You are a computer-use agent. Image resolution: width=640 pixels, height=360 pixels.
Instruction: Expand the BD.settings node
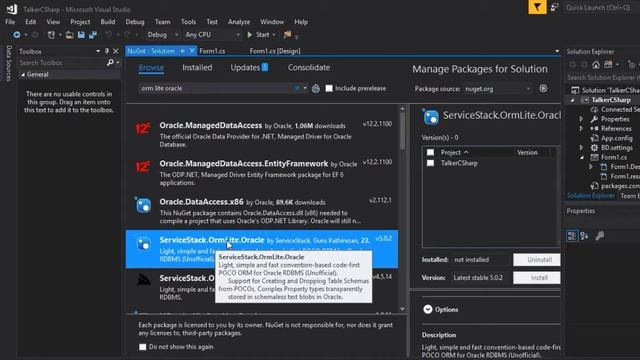[x=581, y=148]
